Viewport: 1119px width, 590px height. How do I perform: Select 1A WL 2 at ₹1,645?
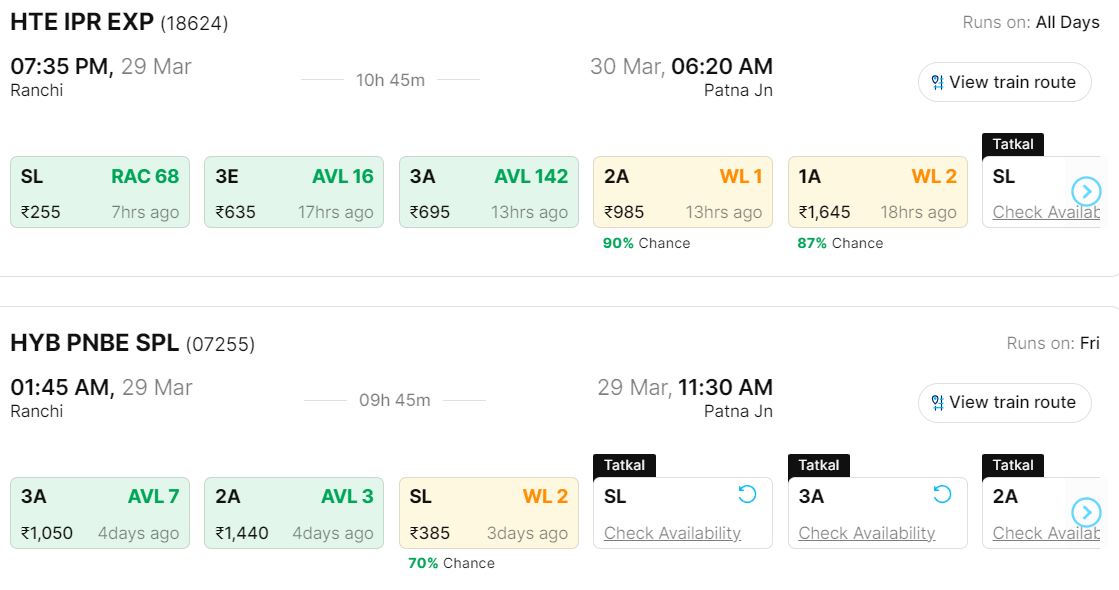(877, 192)
